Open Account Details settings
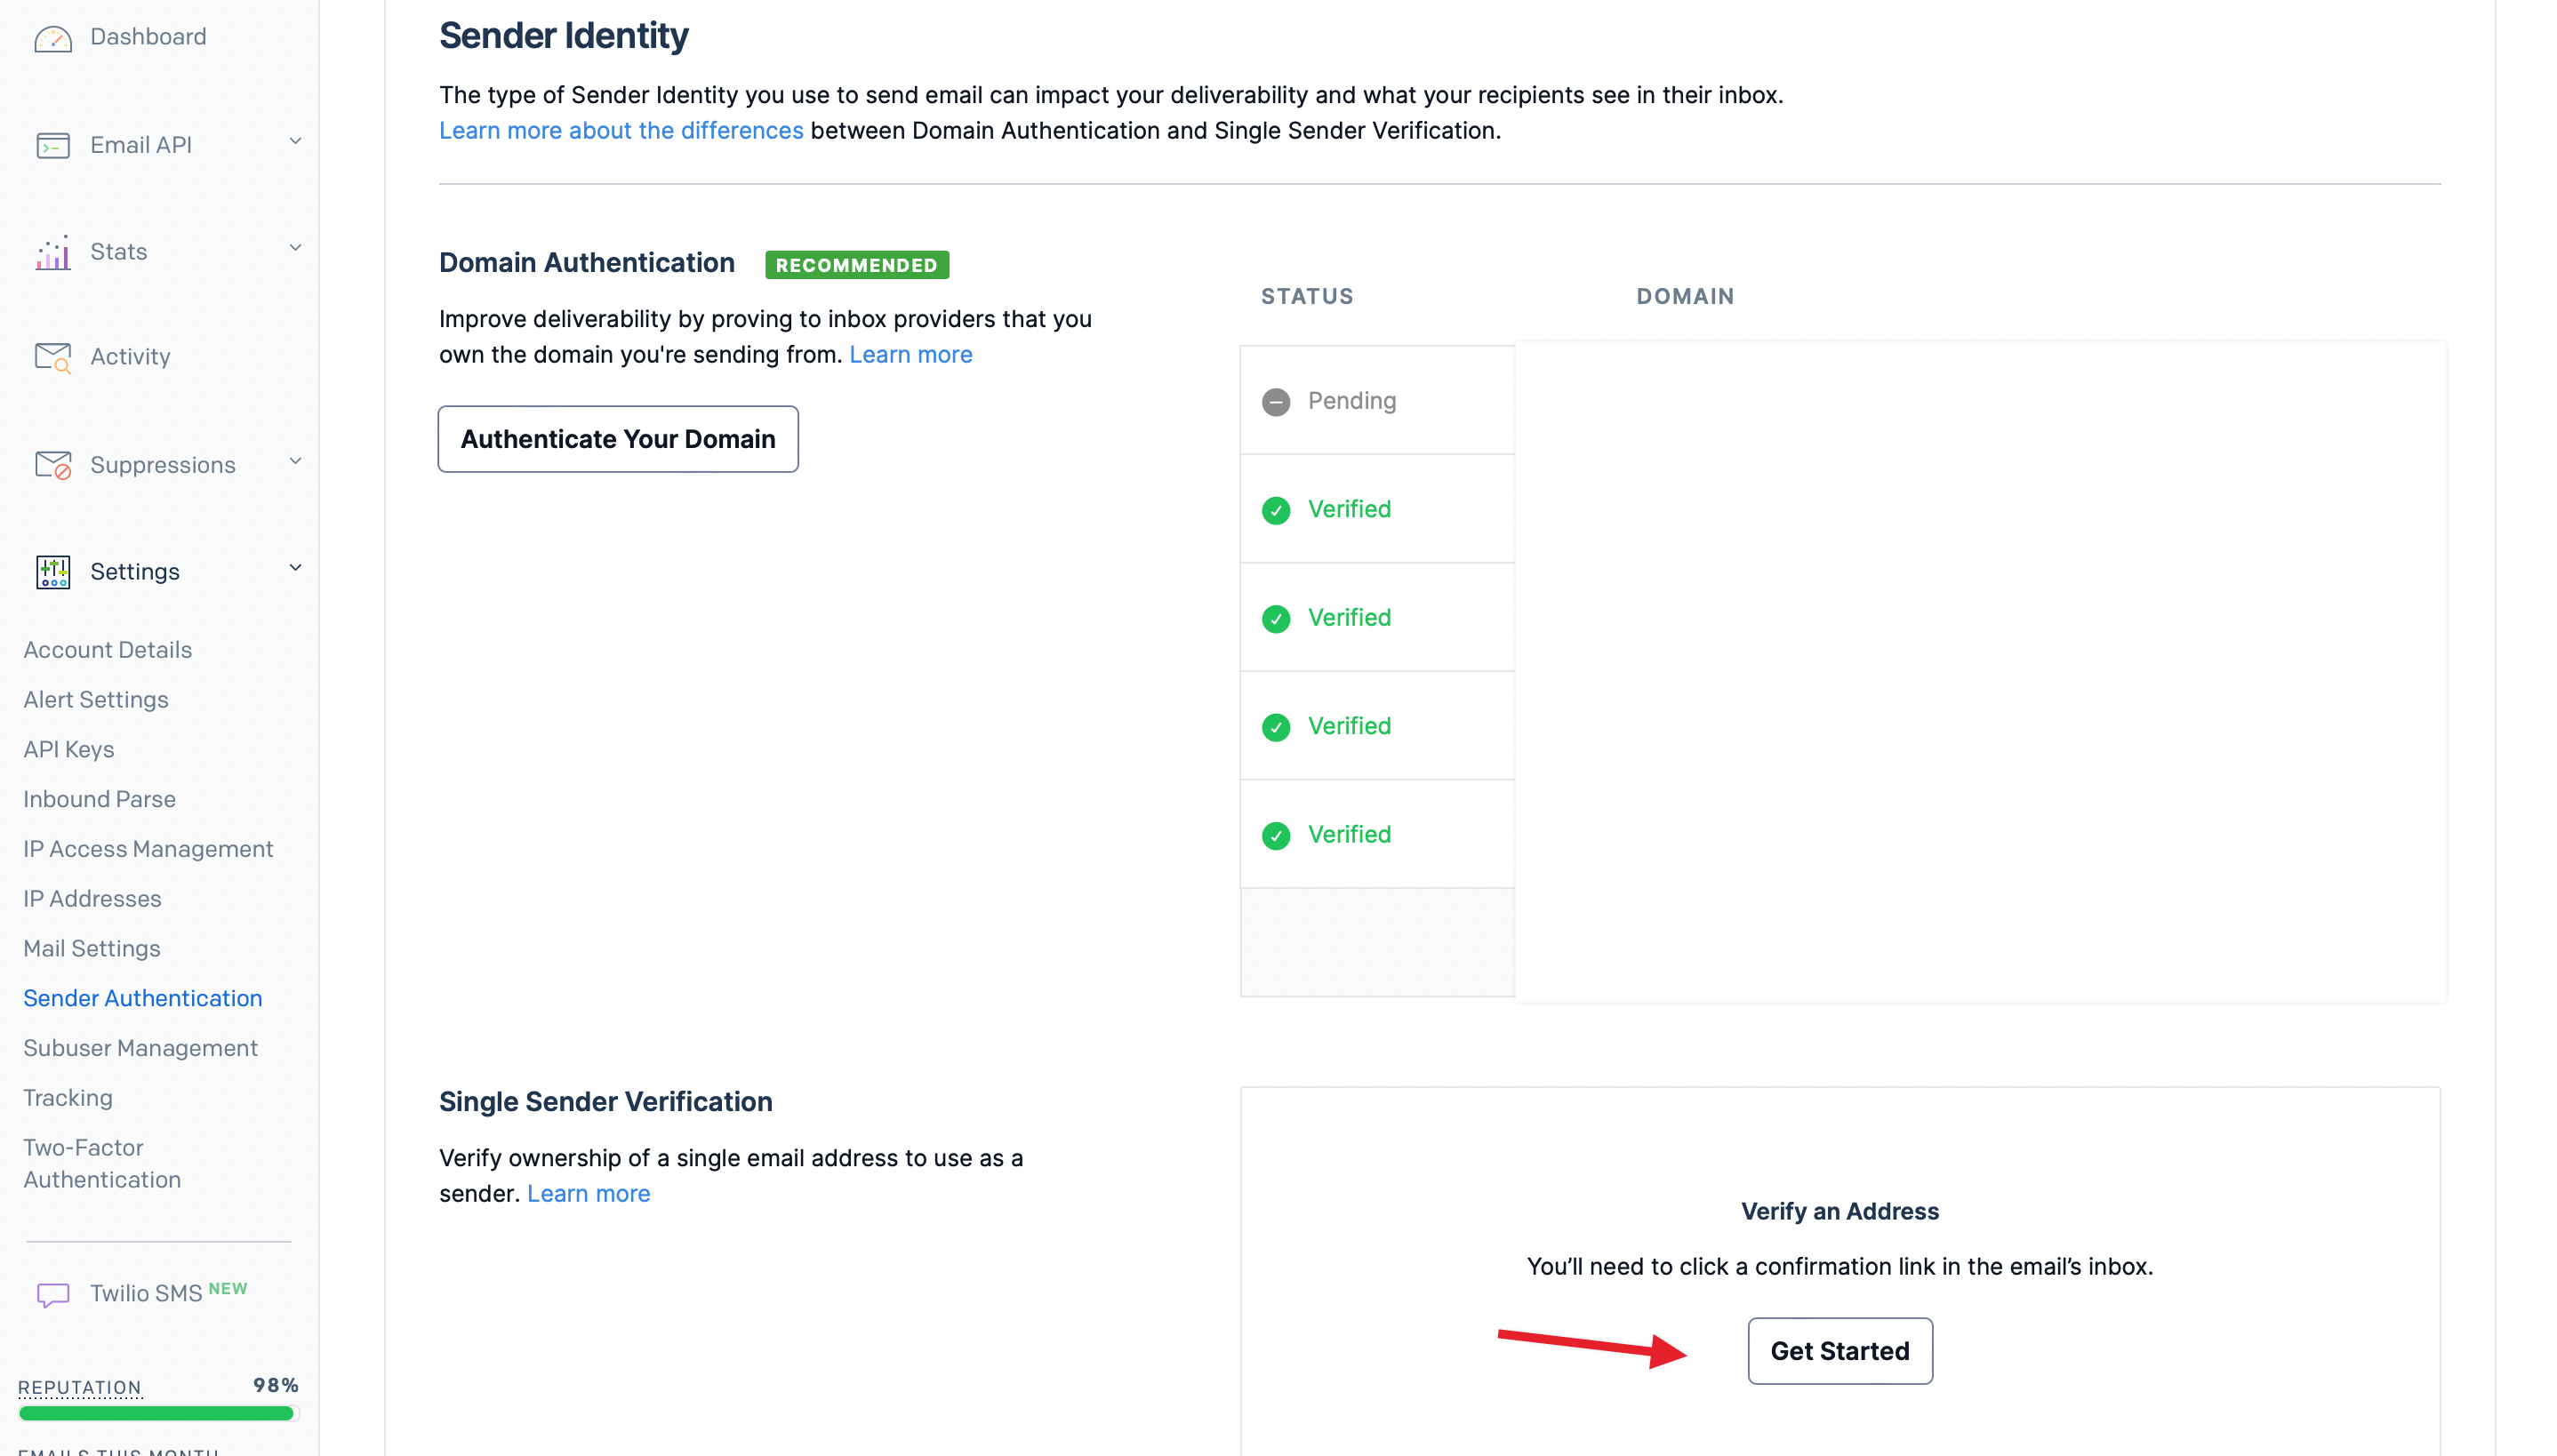This screenshot has width=2557, height=1456. coord(108,650)
